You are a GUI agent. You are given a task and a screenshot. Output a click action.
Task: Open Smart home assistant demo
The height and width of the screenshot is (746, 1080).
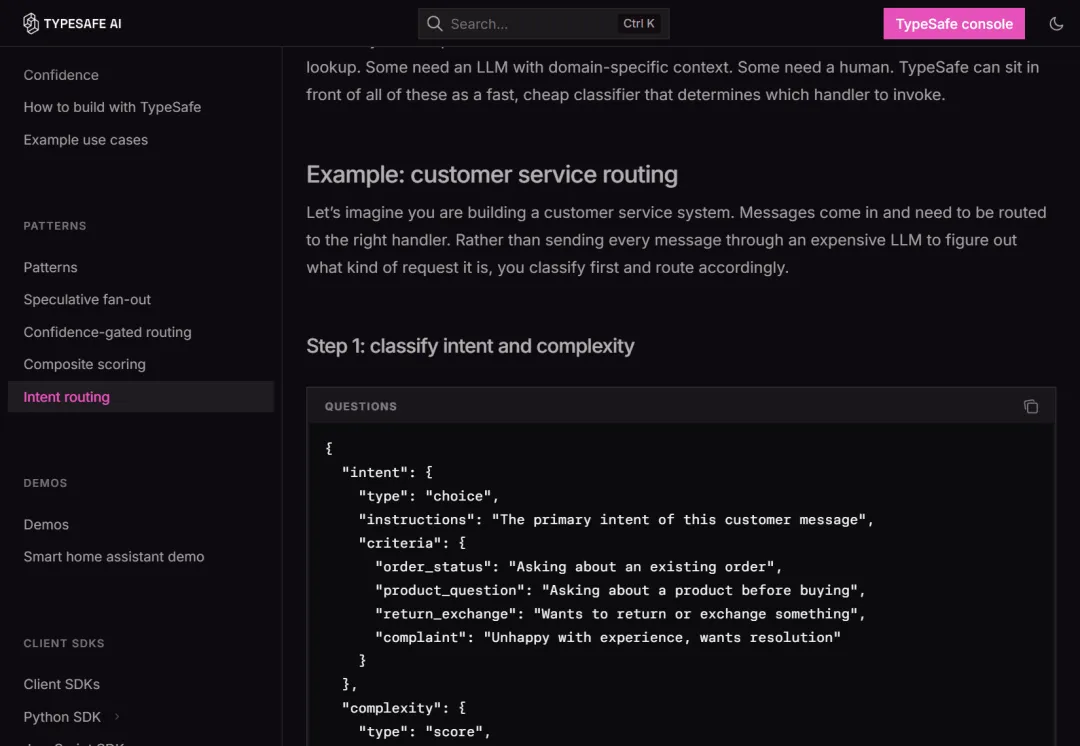(x=114, y=557)
